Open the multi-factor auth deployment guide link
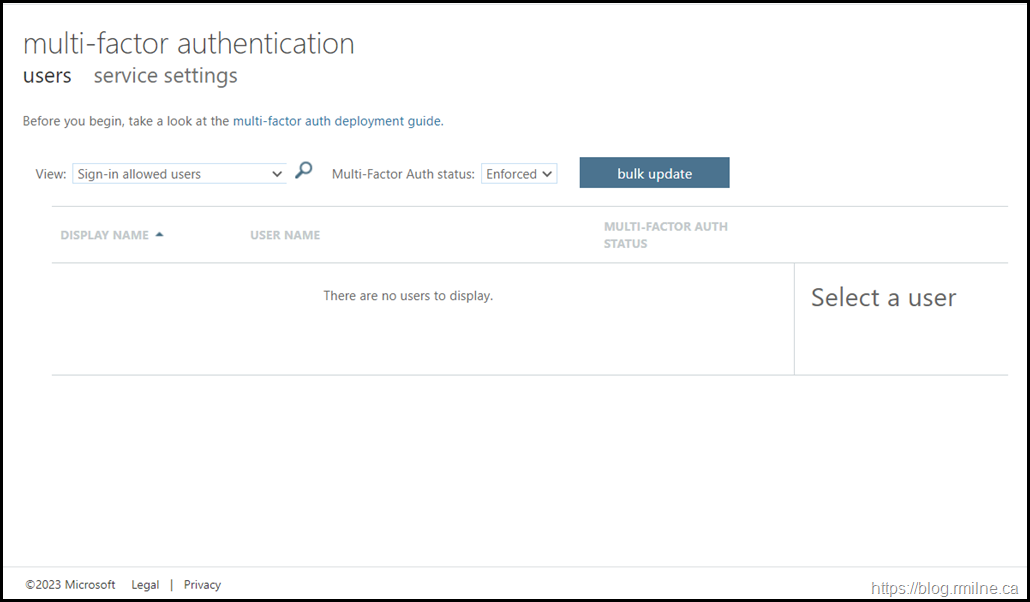 coord(337,120)
